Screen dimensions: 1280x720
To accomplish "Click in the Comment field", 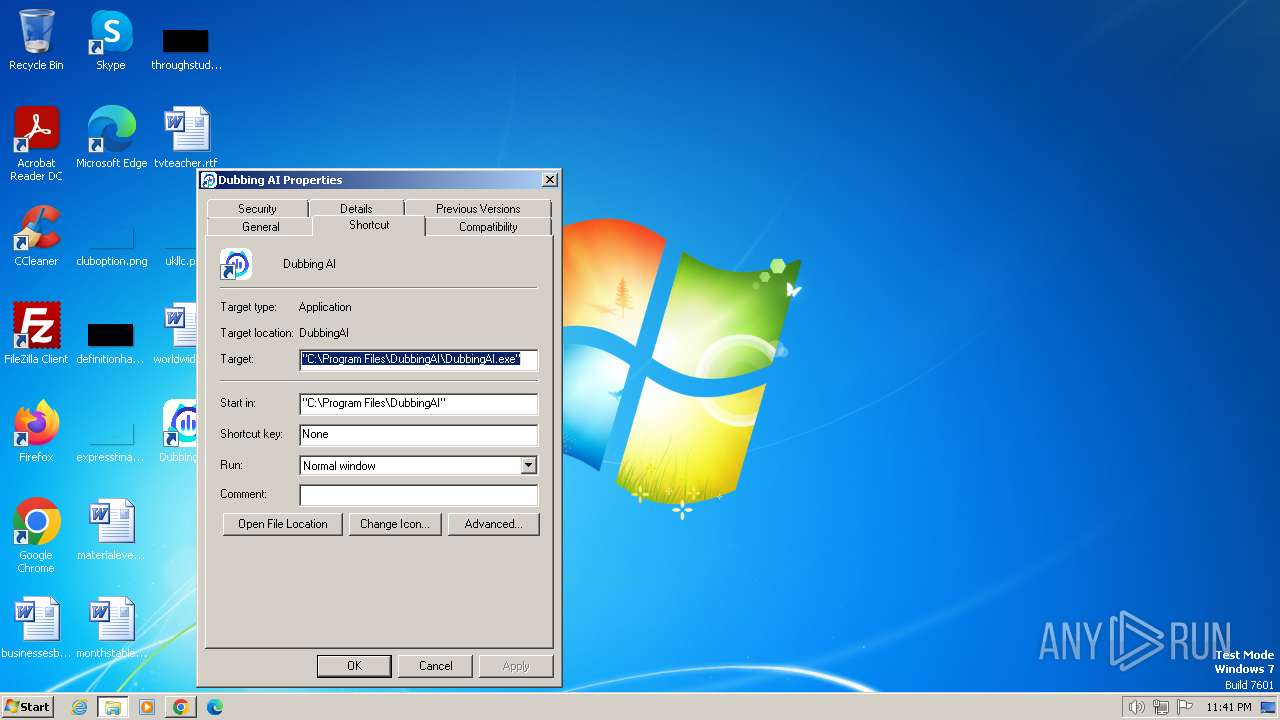I will pos(419,495).
